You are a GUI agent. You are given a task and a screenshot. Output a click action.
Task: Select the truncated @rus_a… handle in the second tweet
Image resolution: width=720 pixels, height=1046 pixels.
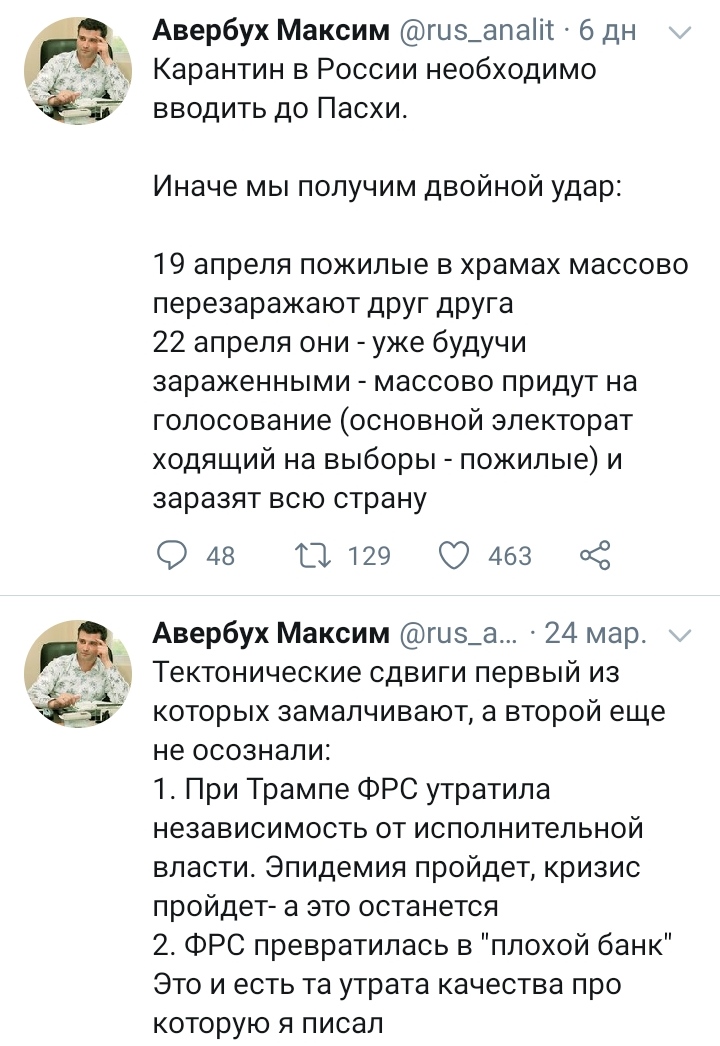coord(459,634)
